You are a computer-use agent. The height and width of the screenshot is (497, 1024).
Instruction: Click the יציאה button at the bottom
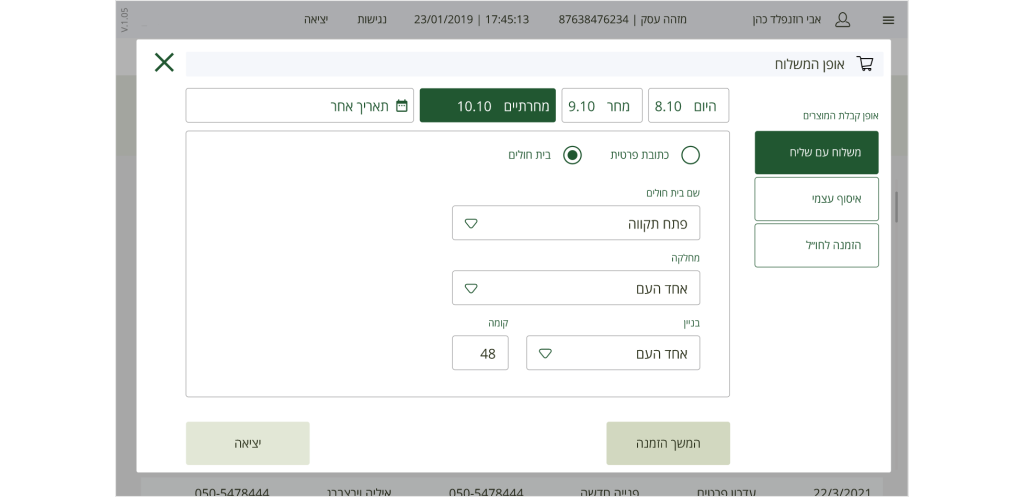(247, 443)
